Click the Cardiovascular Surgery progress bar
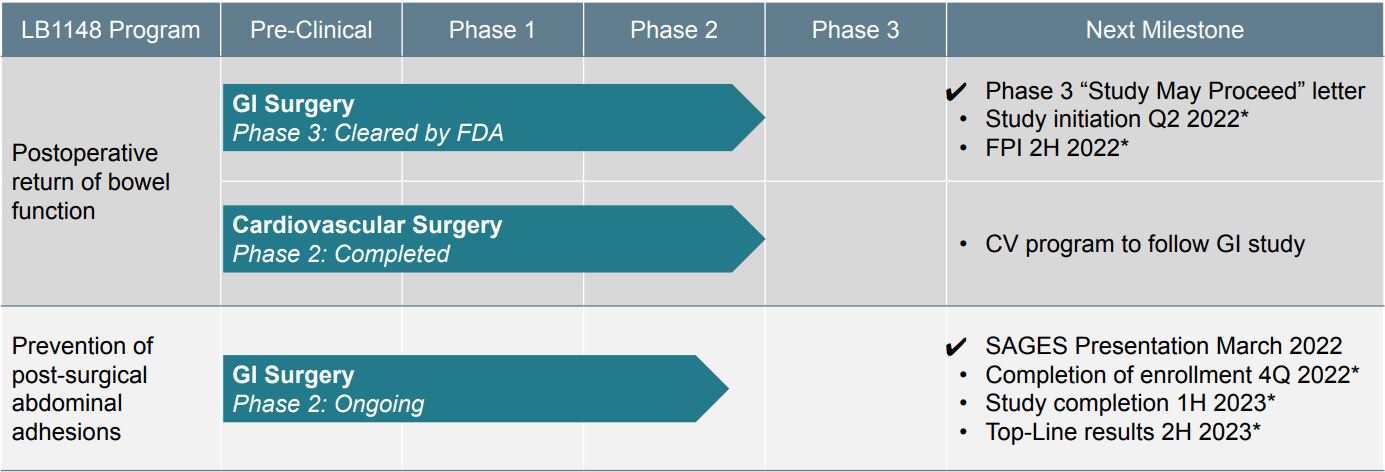1385x472 pixels. 480,239
